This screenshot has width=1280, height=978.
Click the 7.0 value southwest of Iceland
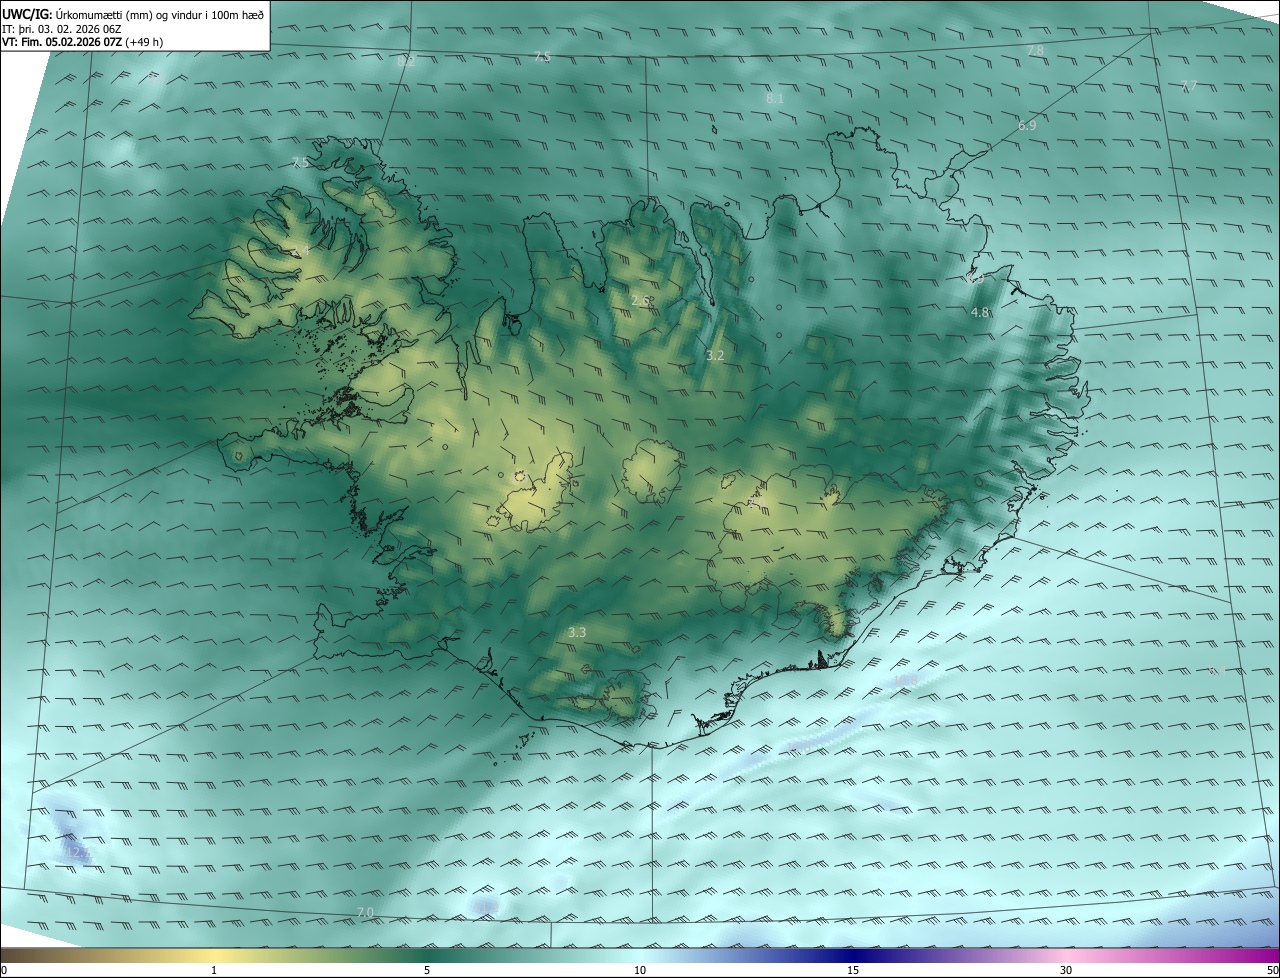pyautogui.click(x=365, y=912)
